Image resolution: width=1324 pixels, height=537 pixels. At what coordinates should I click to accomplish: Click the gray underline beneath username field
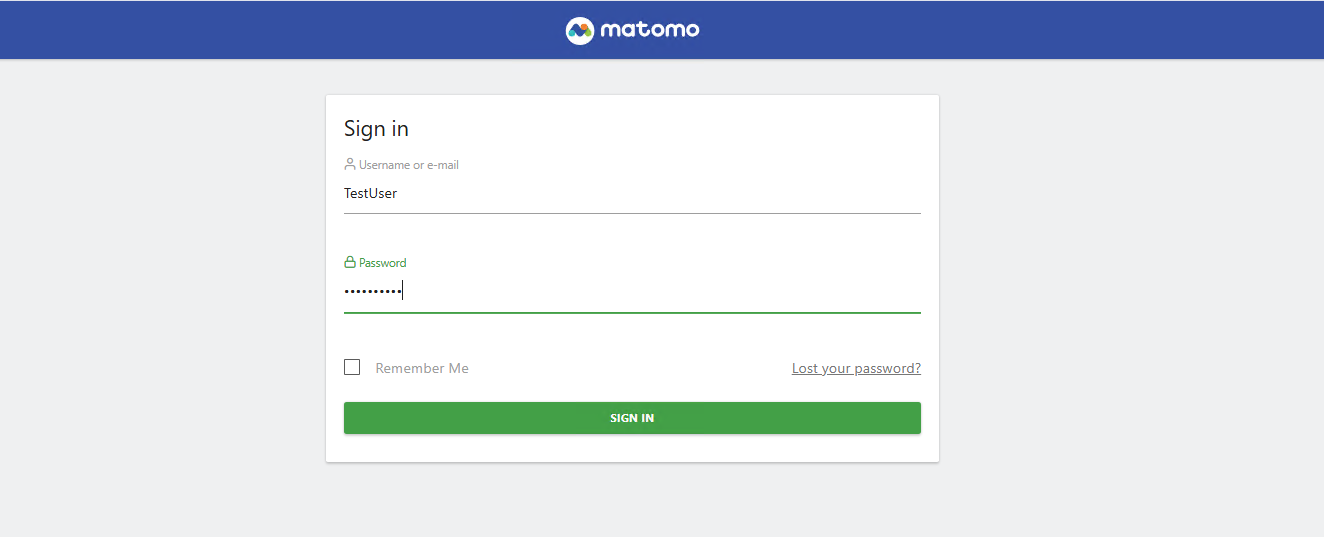coord(632,213)
